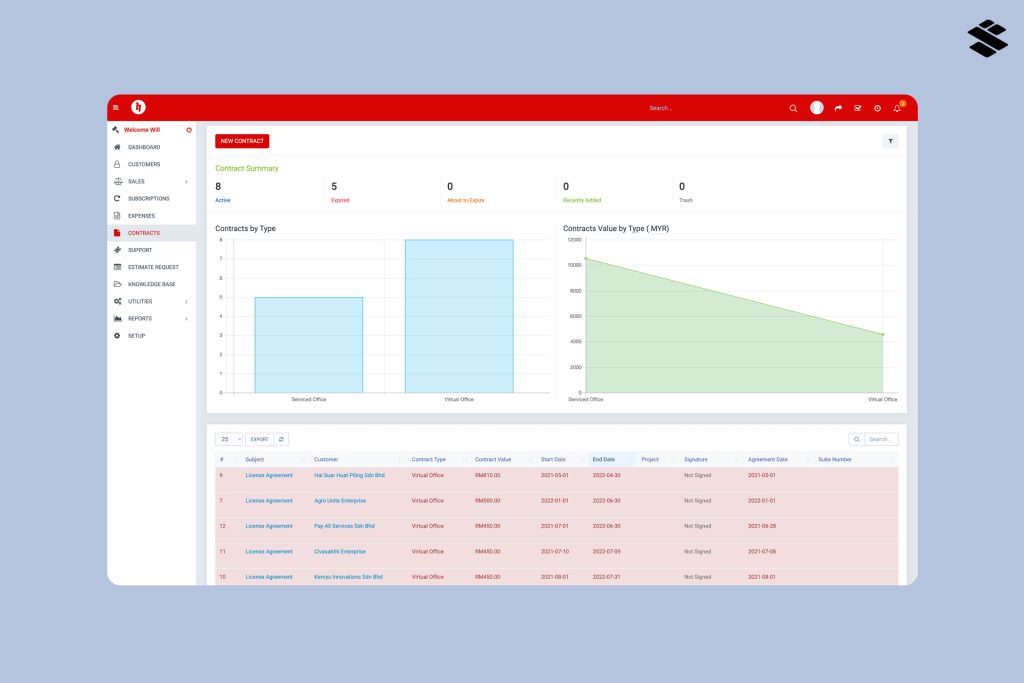Screen dimensions: 1024x683
Task: Click the table search magnifier icon
Action: click(856, 439)
